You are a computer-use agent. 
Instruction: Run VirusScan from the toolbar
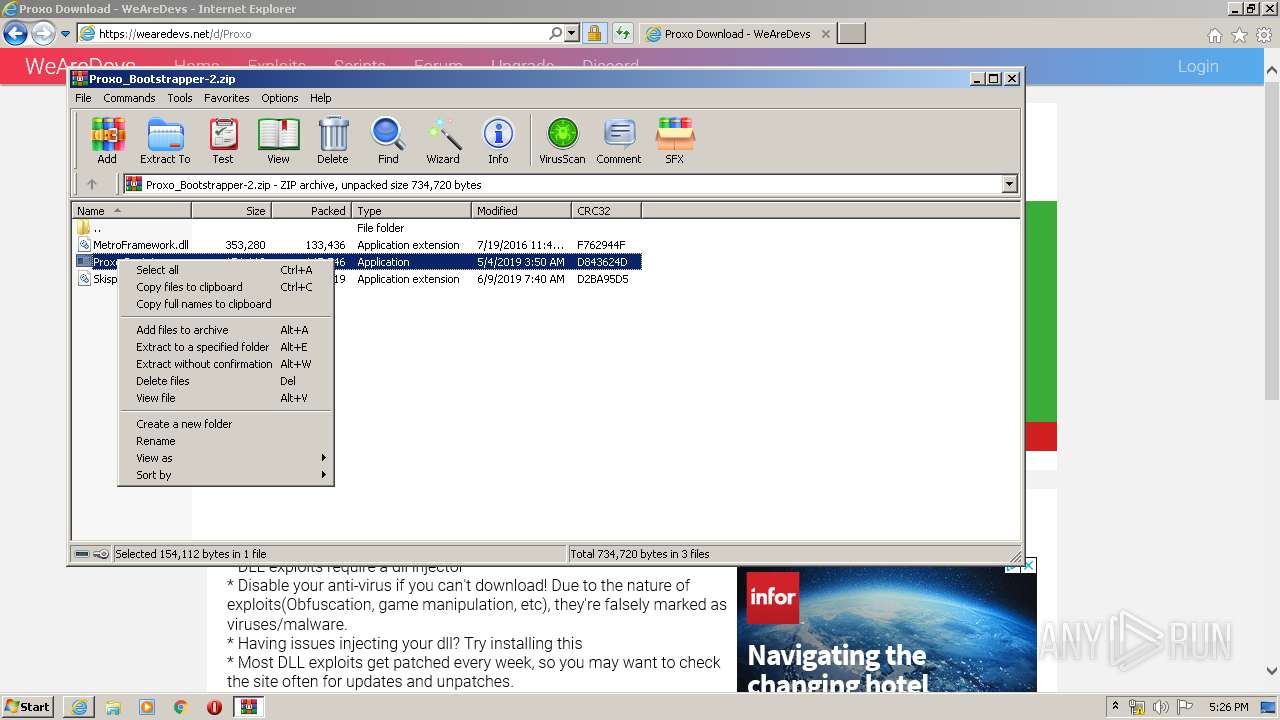click(562, 140)
